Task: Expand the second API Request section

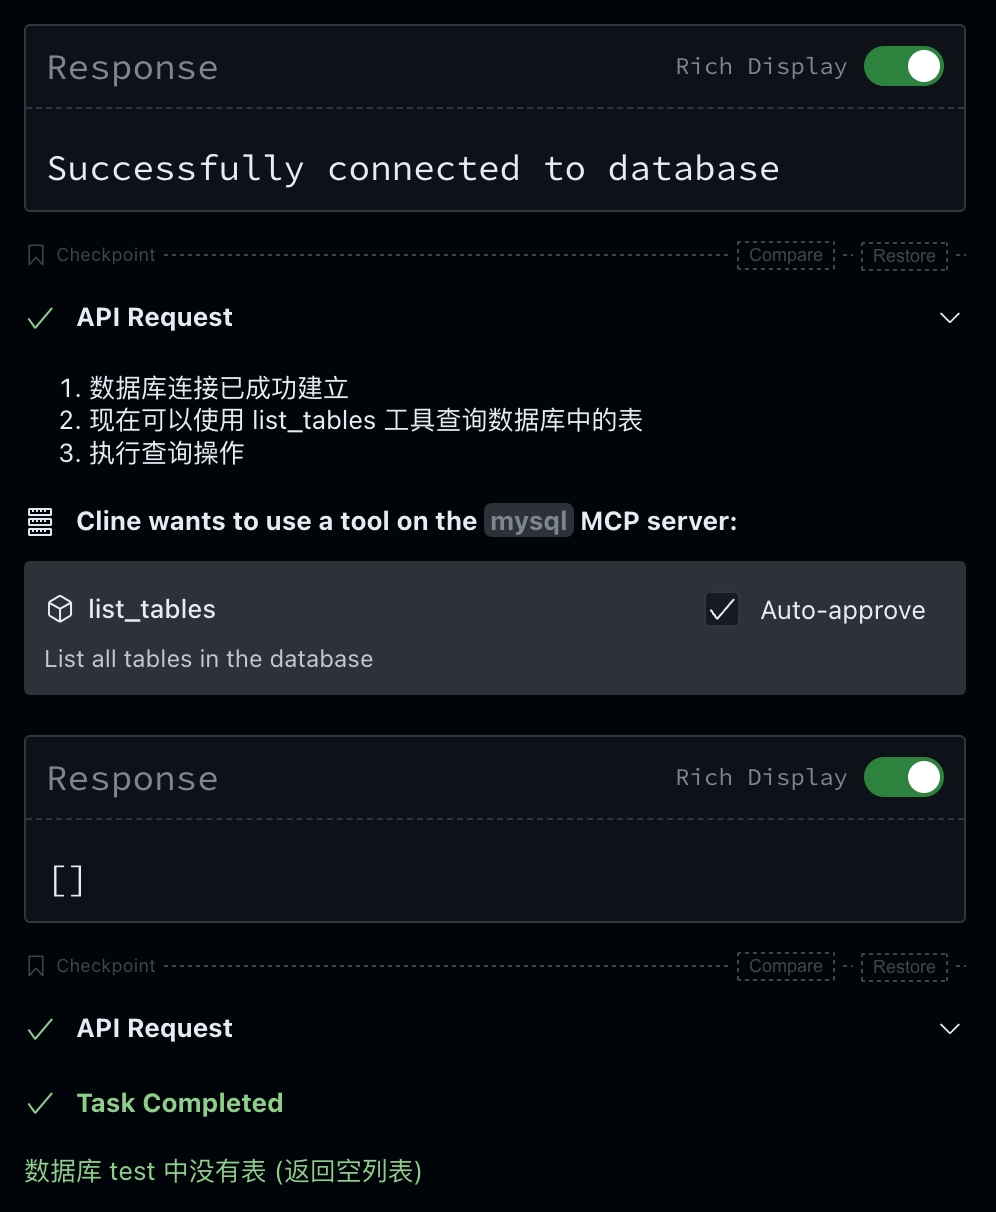Action: (949, 1028)
